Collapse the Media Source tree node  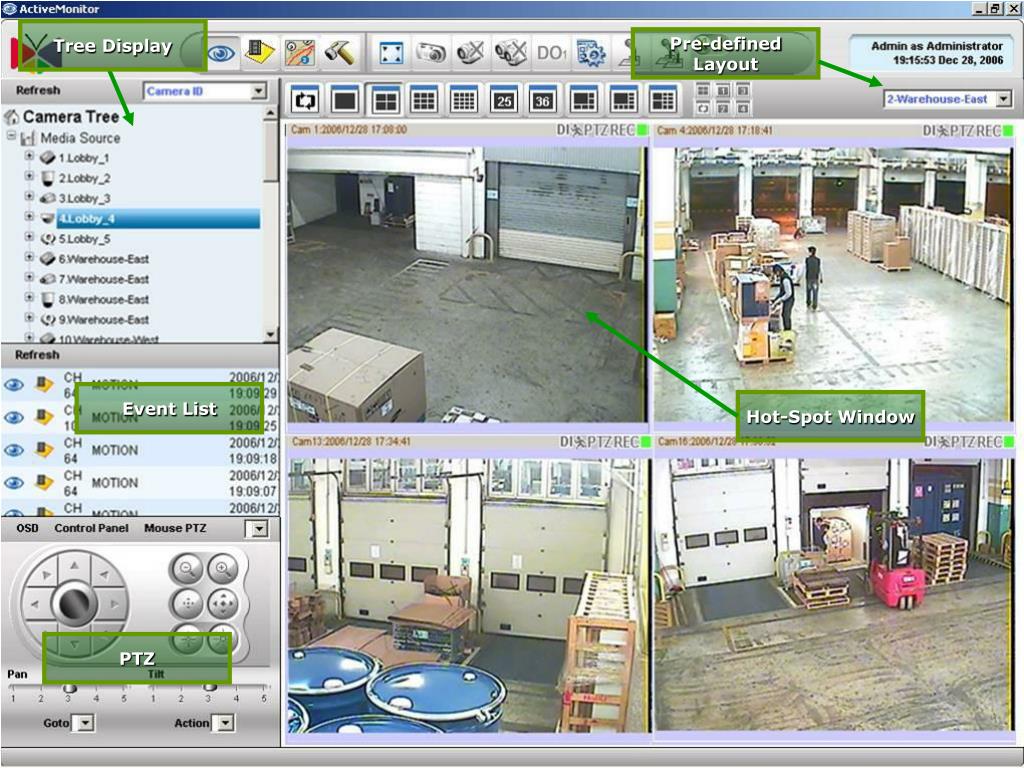(11, 136)
